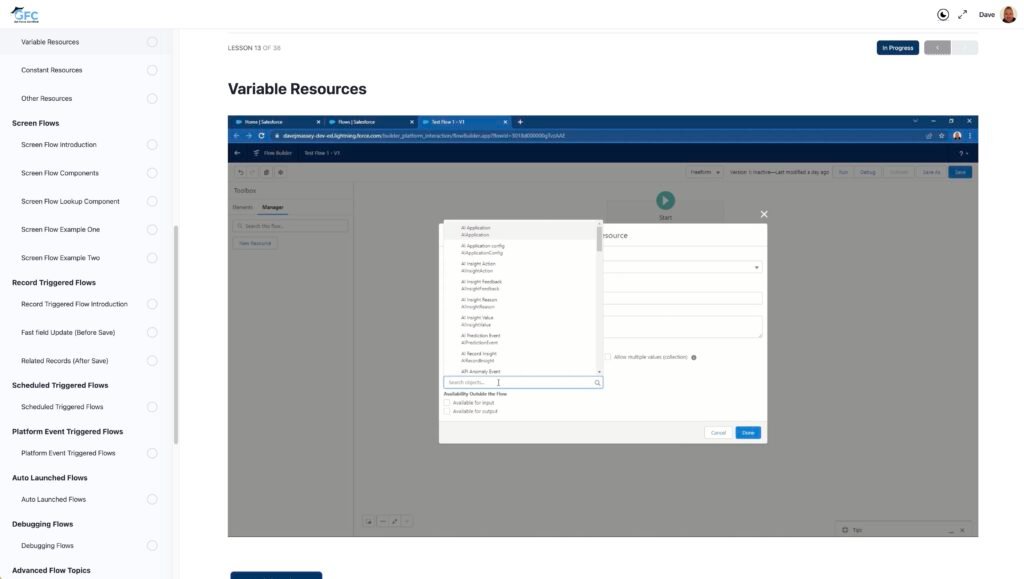Click the Debug button in Flow Builder
The width and height of the screenshot is (1024, 579).
click(x=867, y=172)
